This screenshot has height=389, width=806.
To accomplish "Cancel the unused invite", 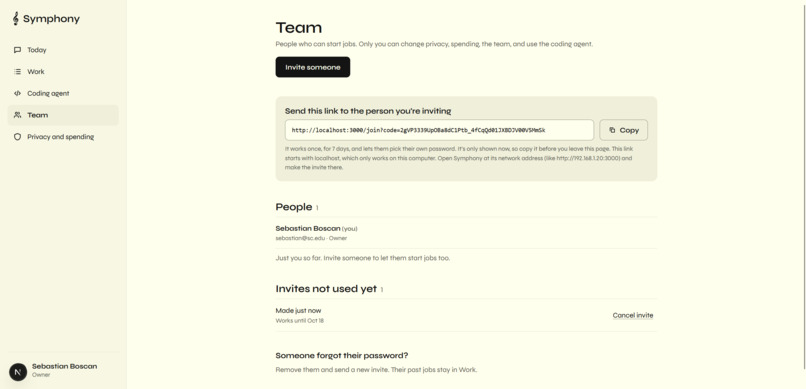I will point(633,316).
